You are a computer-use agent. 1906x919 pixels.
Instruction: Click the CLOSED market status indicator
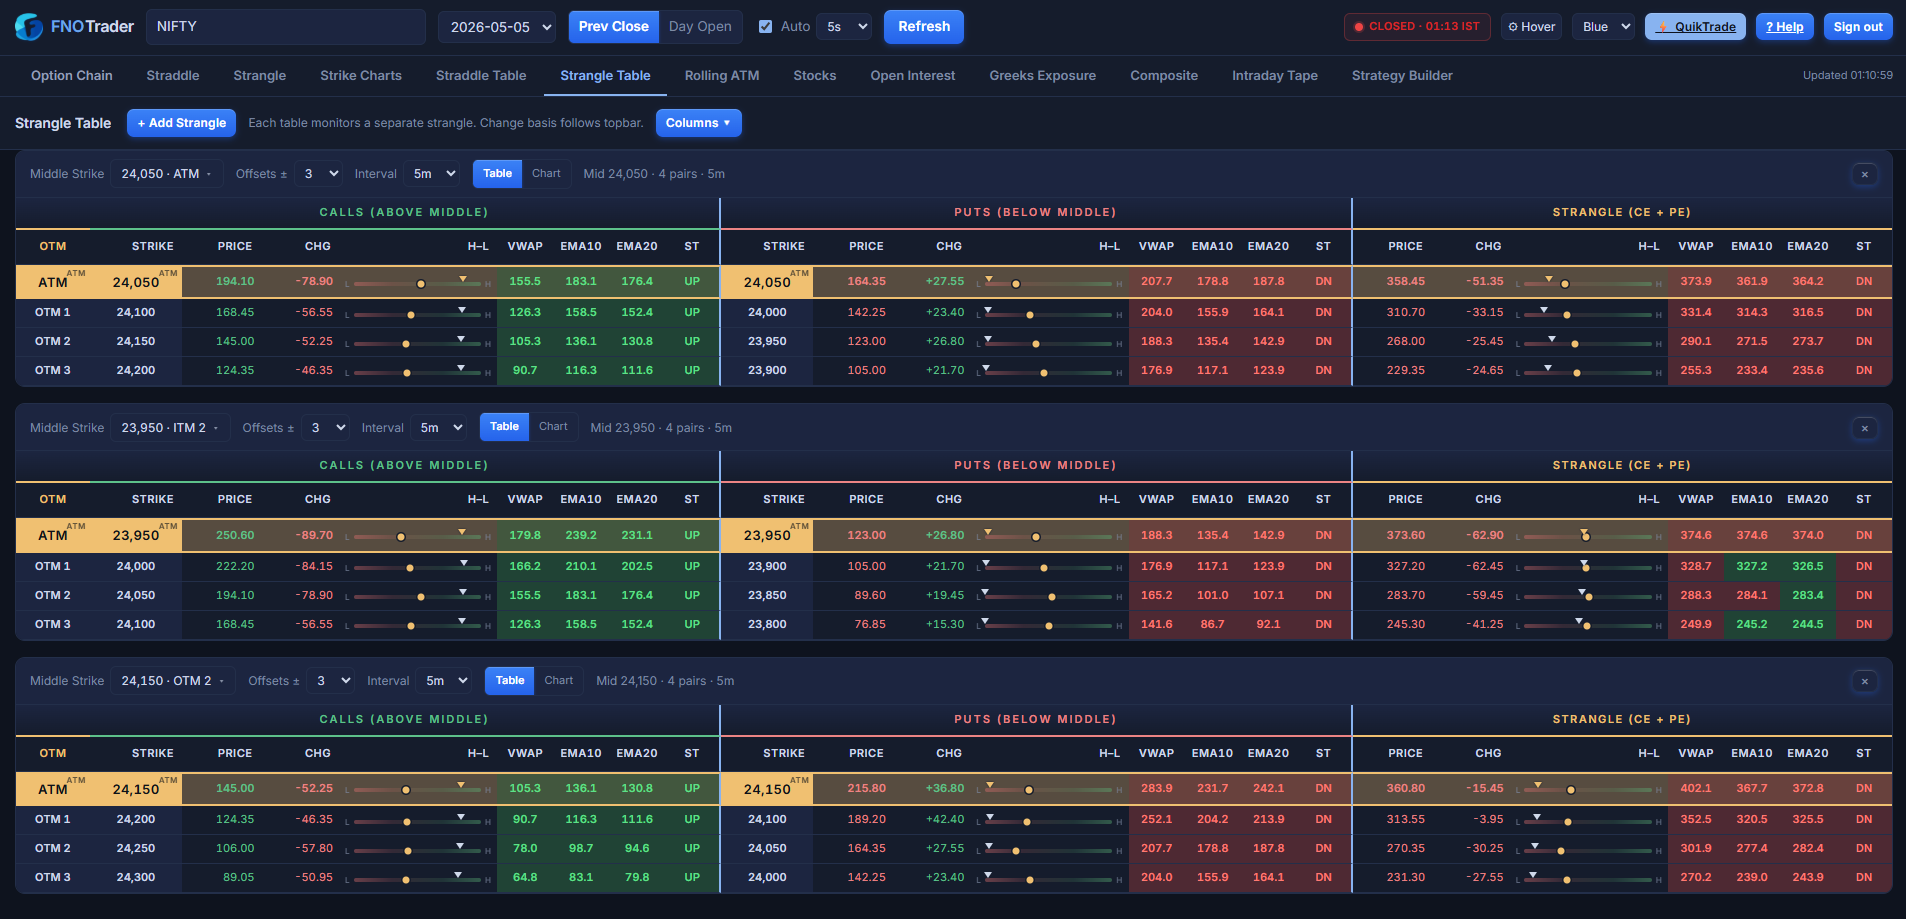click(1417, 27)
